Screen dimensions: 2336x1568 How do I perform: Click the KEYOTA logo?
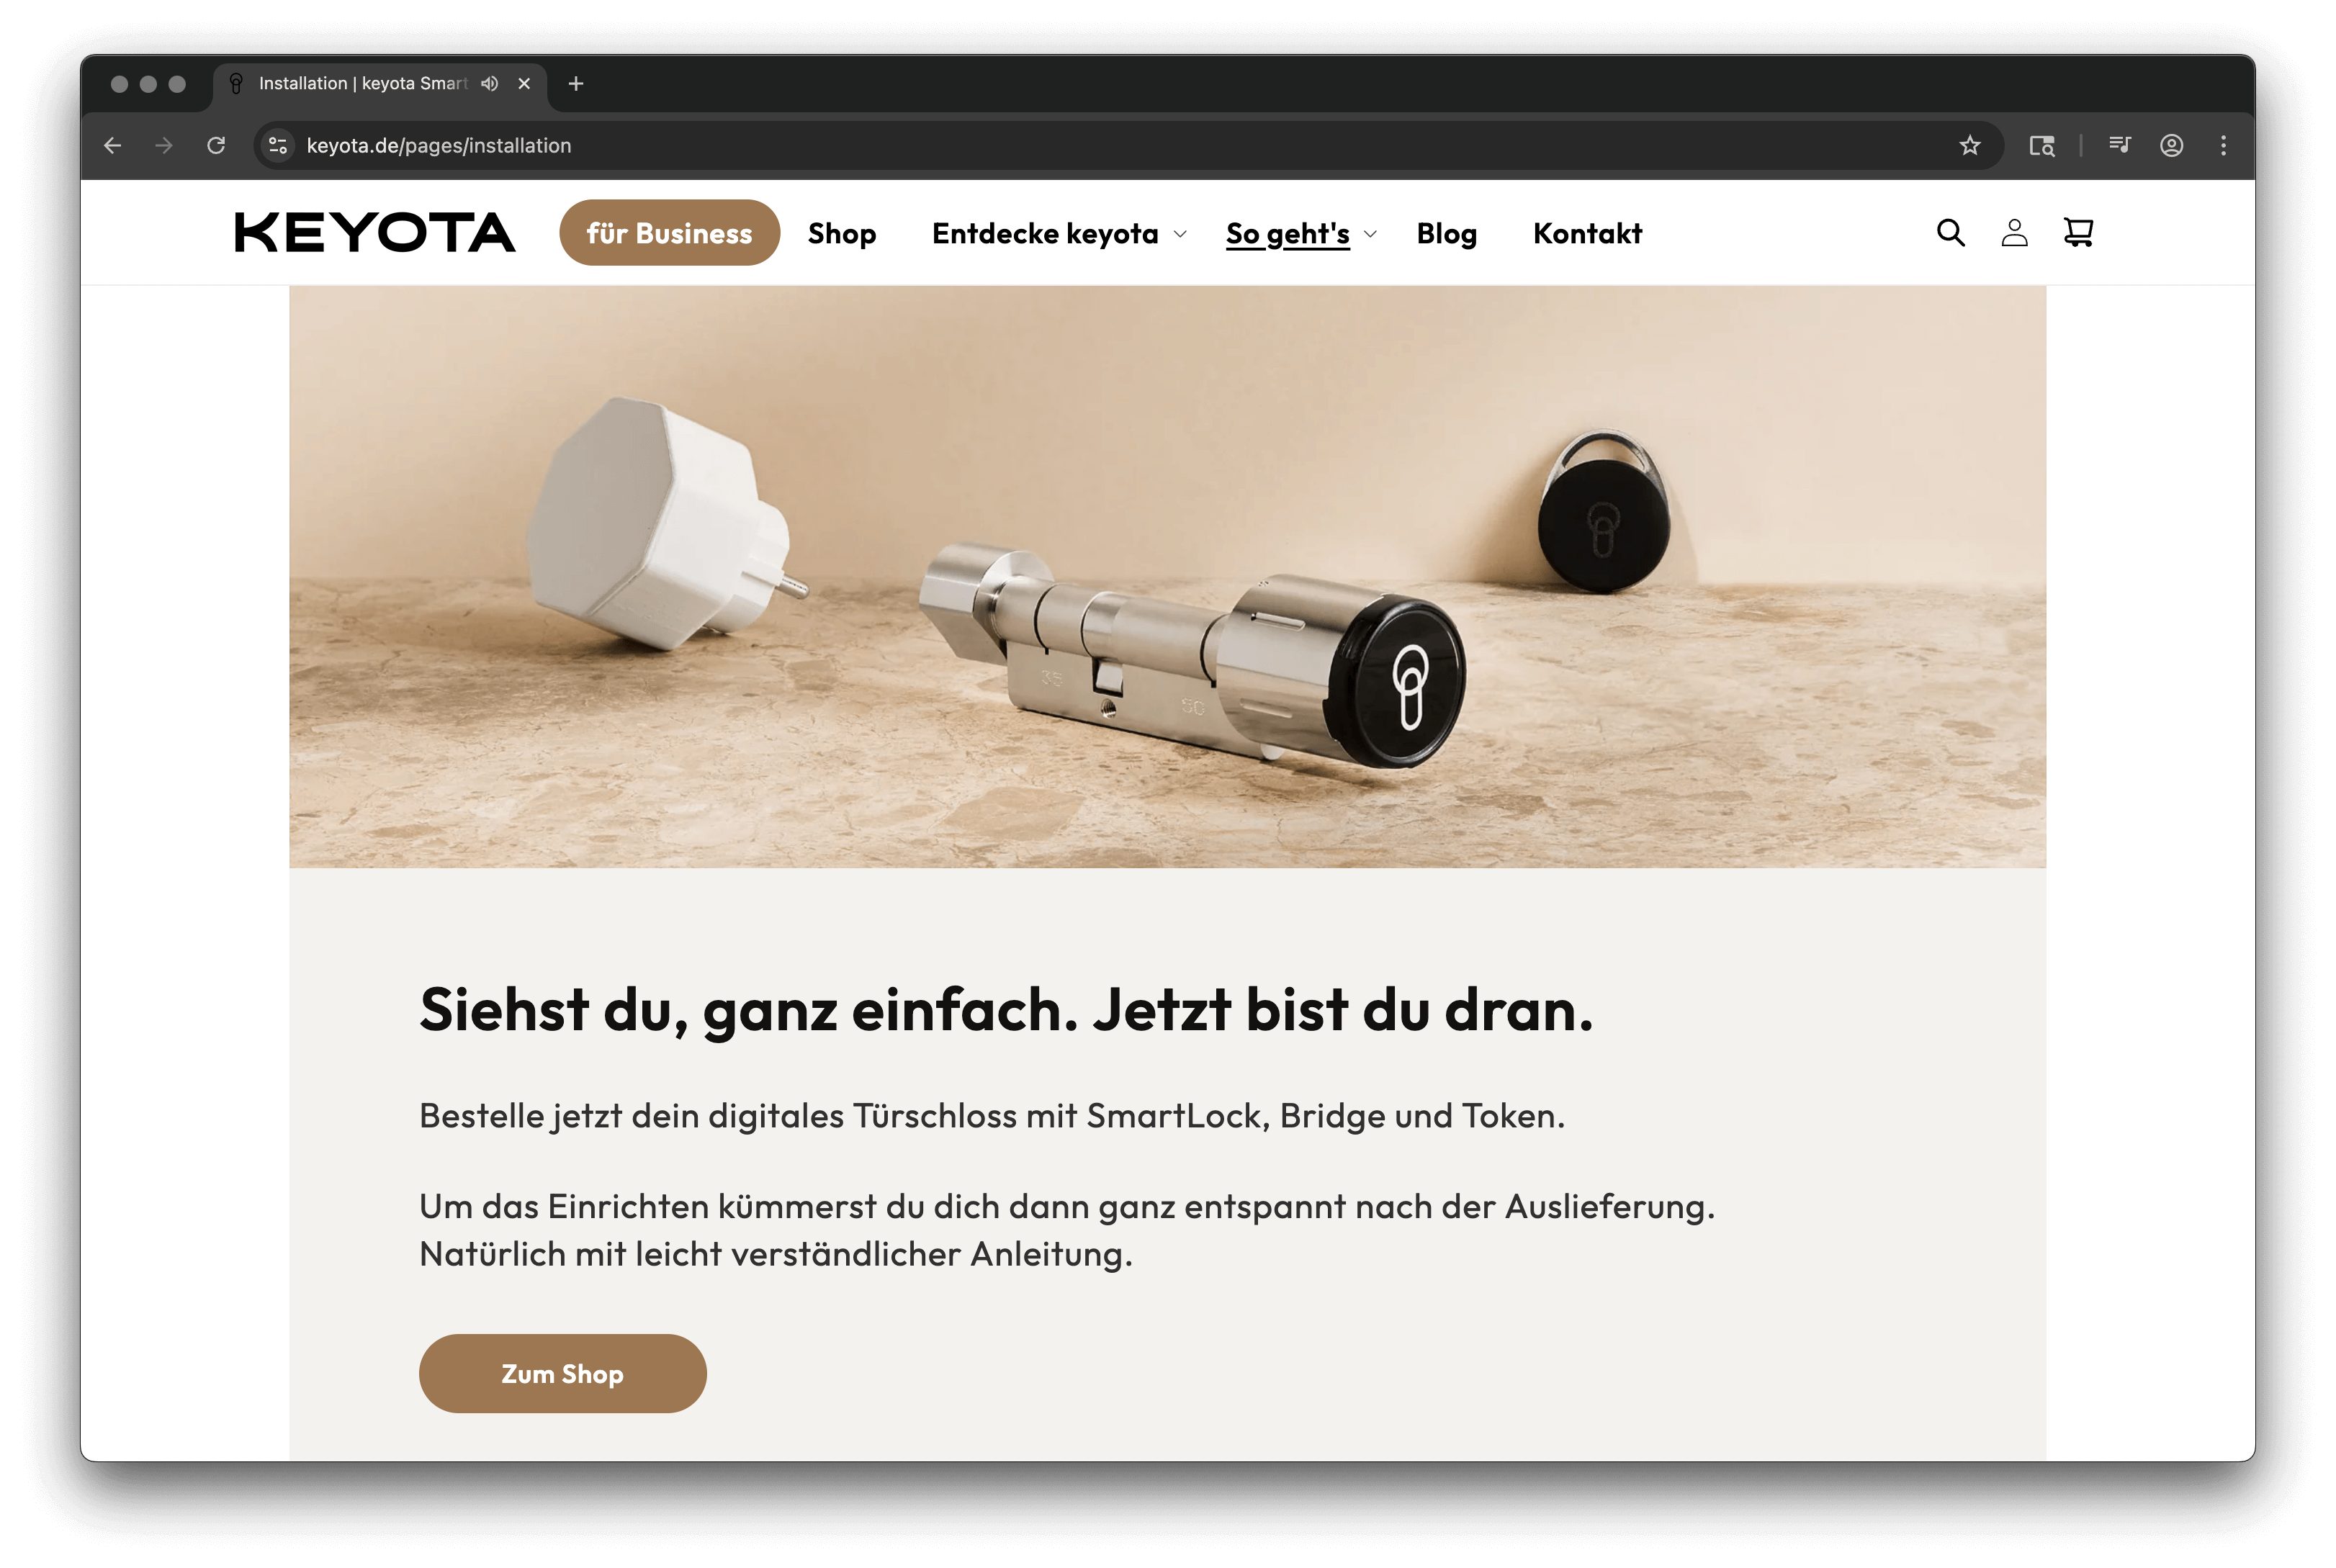(375, 233)
